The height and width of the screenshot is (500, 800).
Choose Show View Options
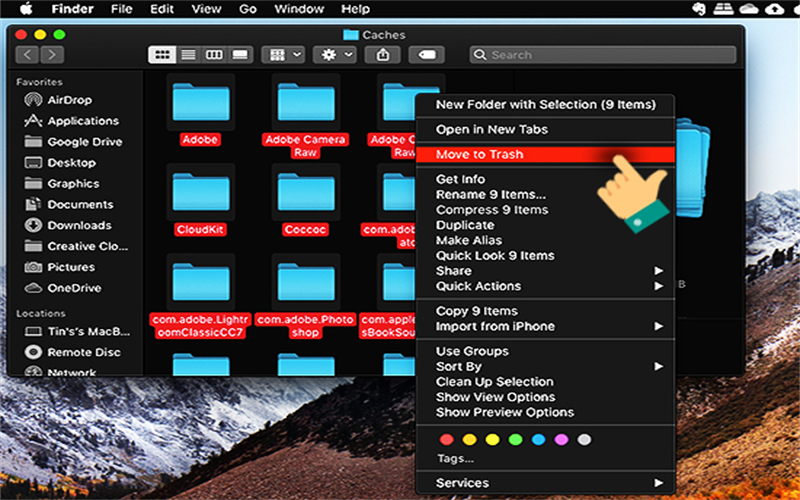click(x=545, y=397)
